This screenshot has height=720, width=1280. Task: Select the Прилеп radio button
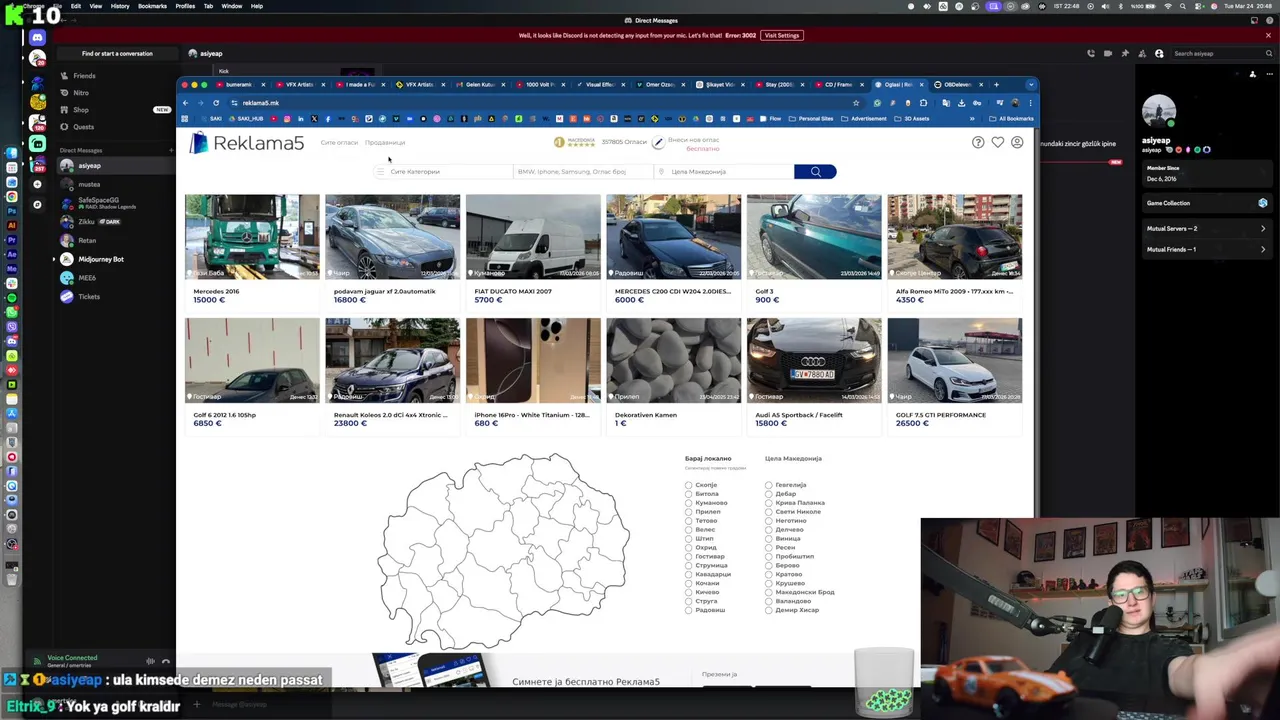[x=688, y=512]
